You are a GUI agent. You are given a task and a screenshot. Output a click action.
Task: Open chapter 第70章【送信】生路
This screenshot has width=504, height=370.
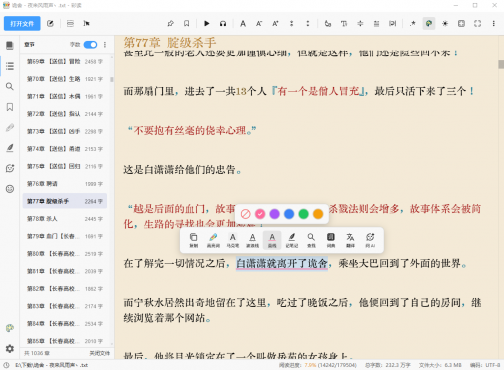65,79
